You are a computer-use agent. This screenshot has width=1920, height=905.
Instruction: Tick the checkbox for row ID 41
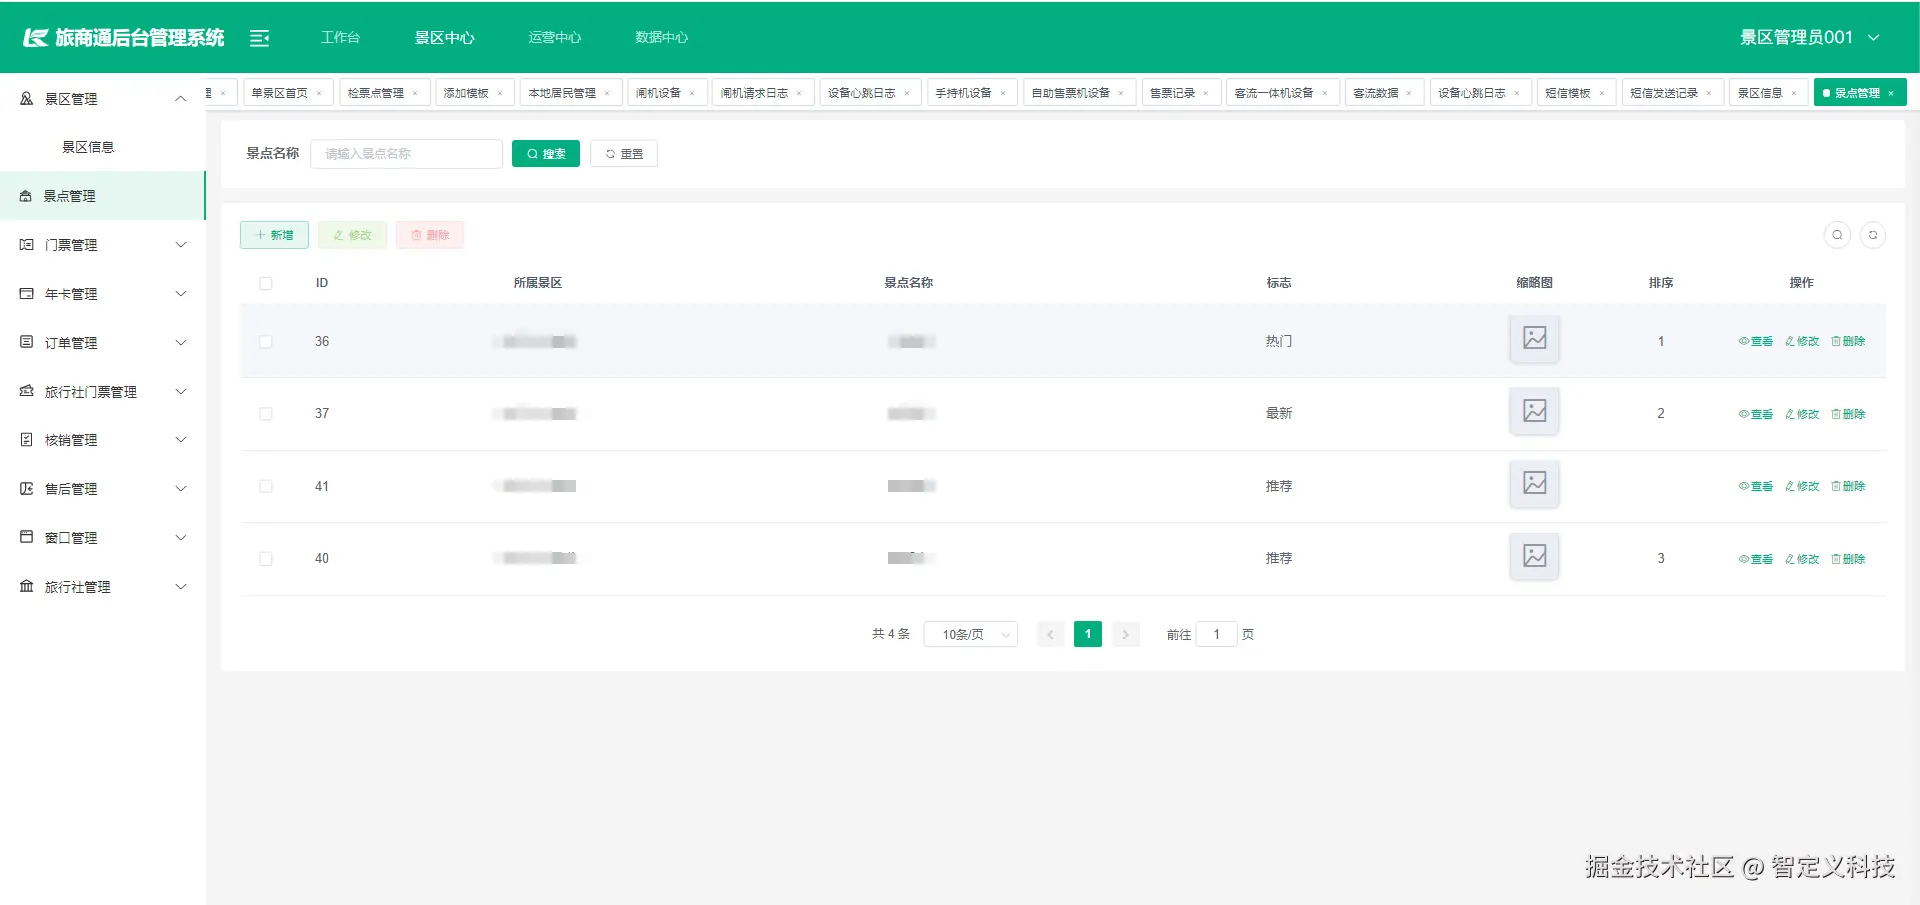pyautogui.click(x=266, y=486)
